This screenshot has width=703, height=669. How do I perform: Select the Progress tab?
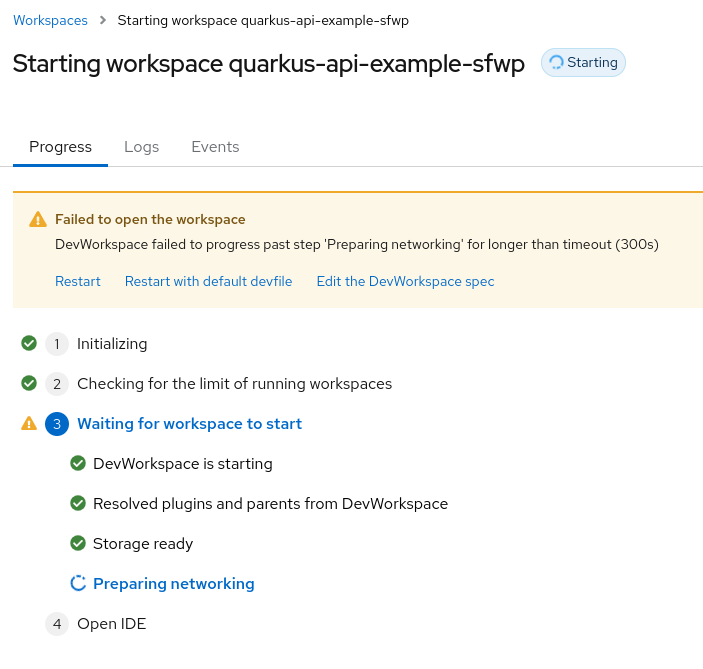pos(60,147)
